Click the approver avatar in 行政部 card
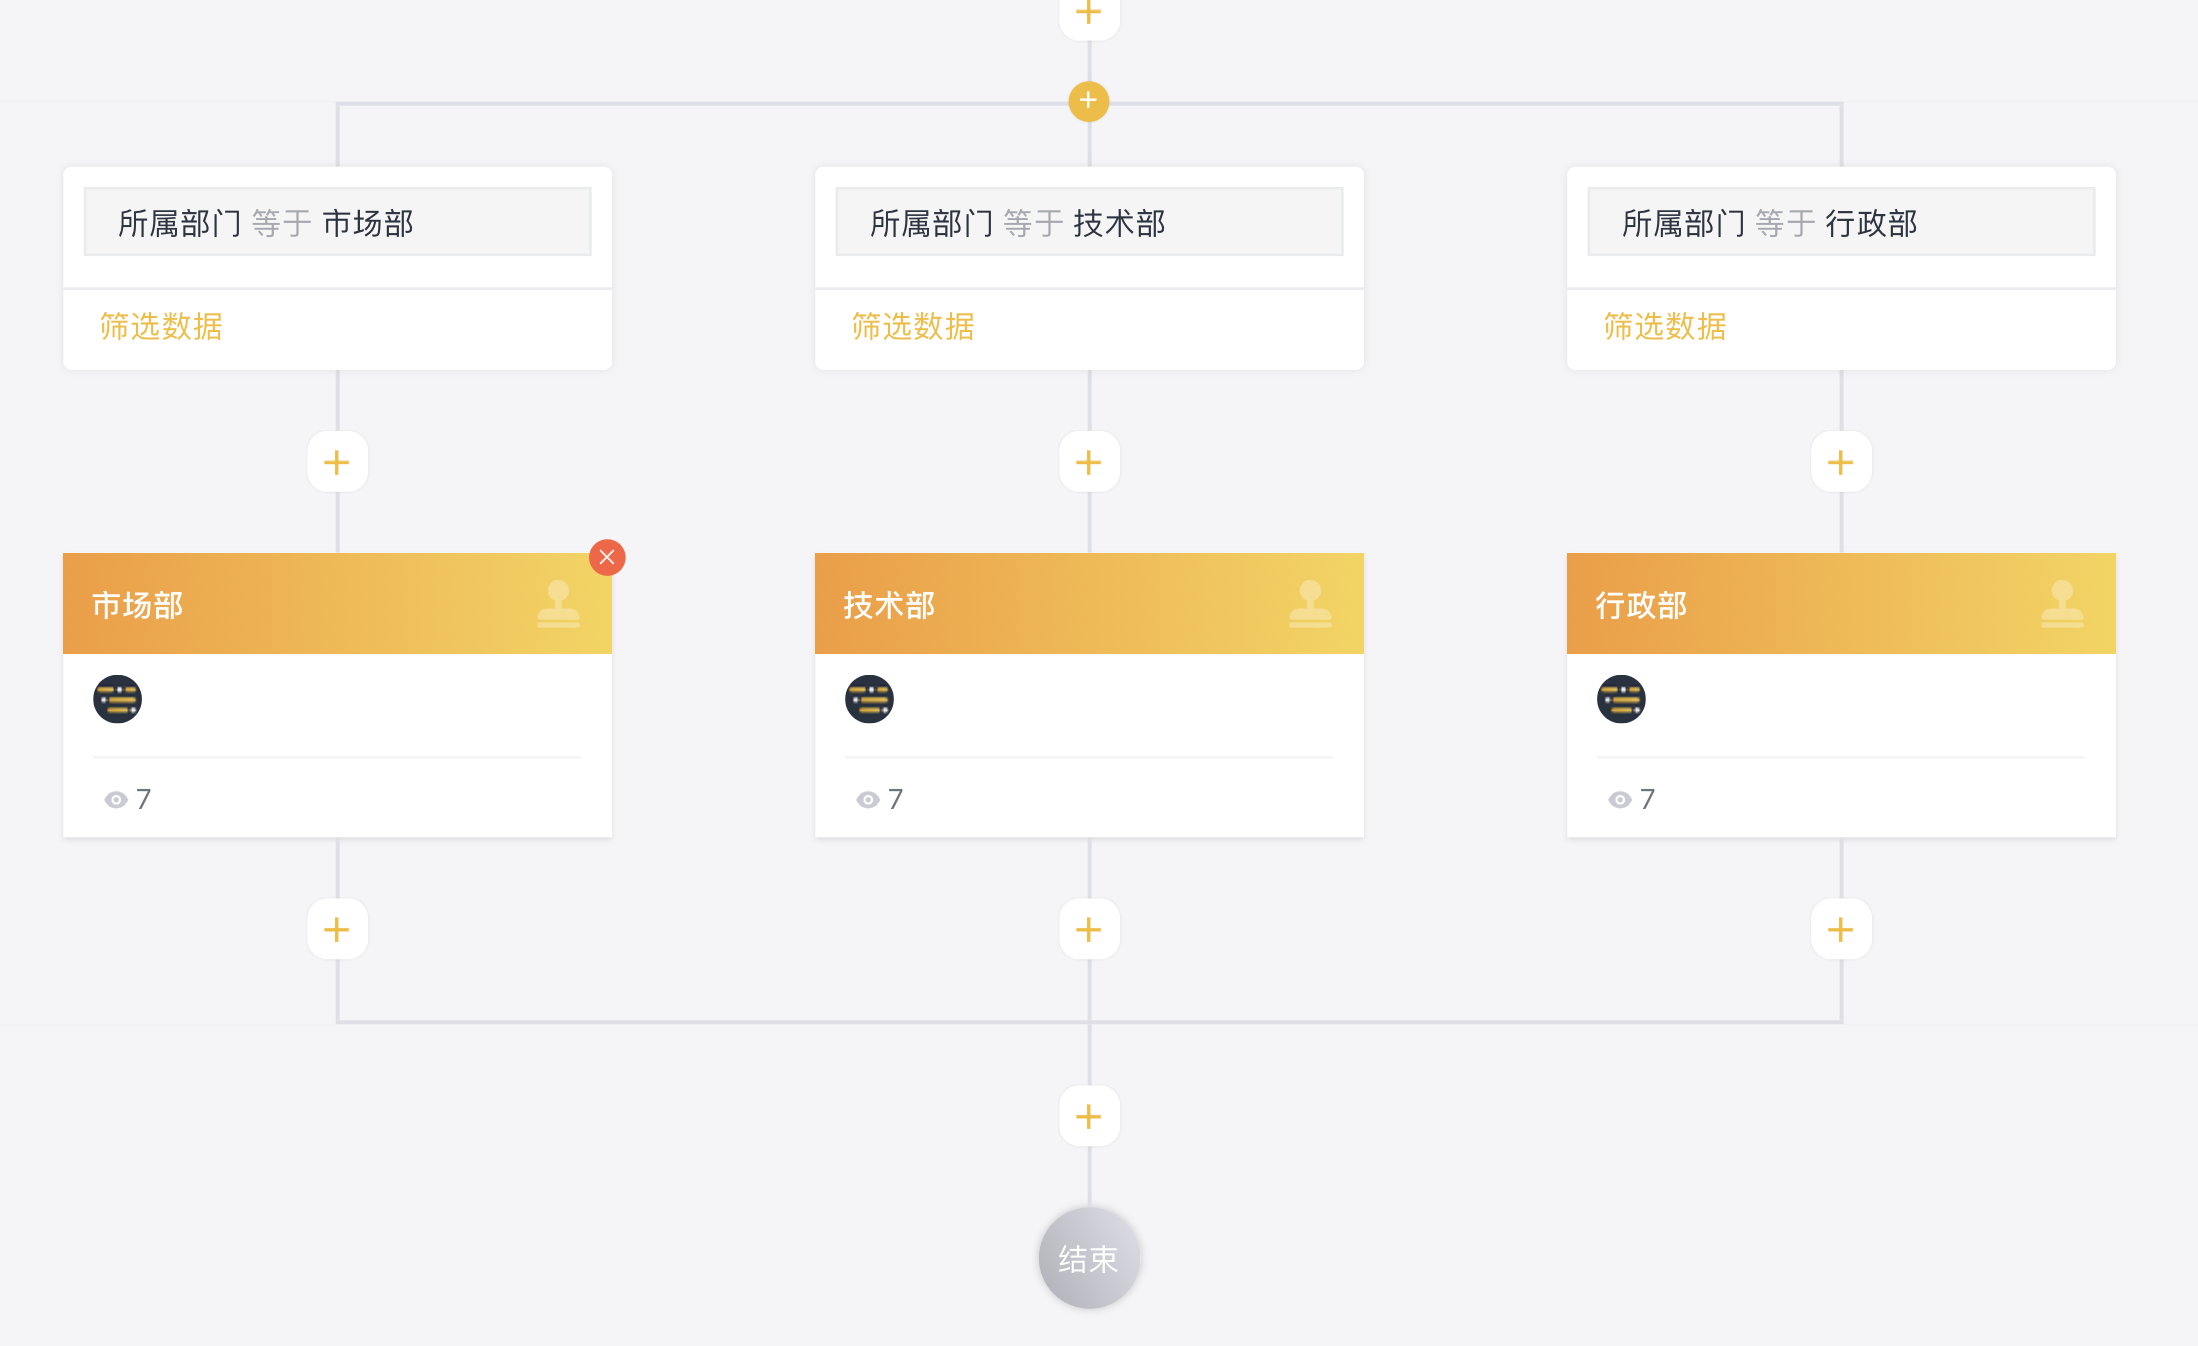 coord(1621,699)
